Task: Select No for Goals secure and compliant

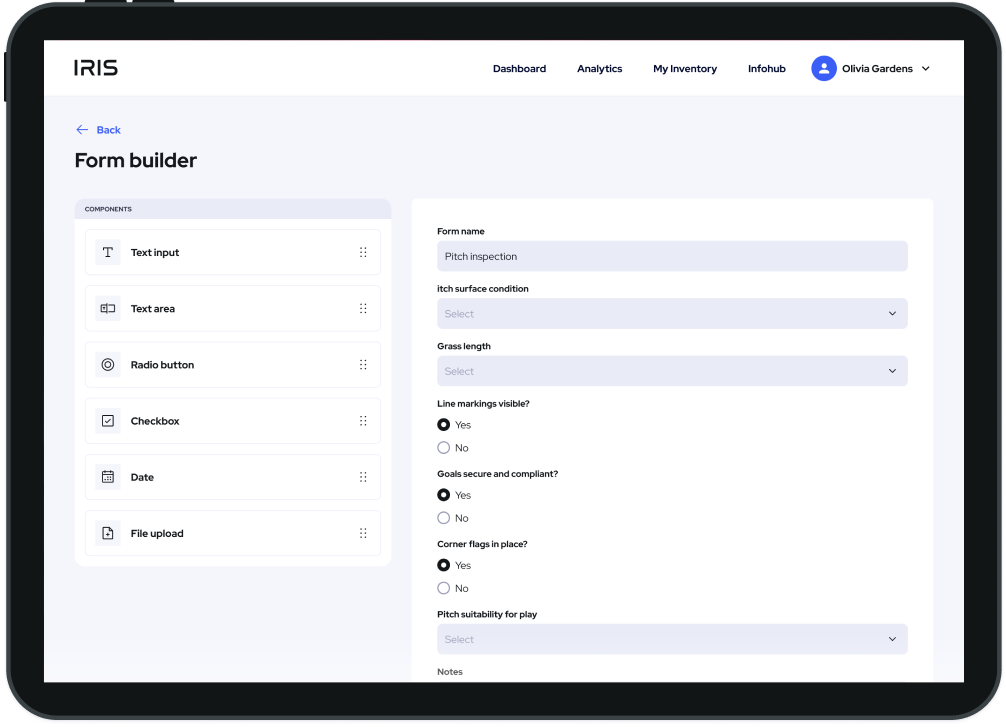Action: point(442,517)
